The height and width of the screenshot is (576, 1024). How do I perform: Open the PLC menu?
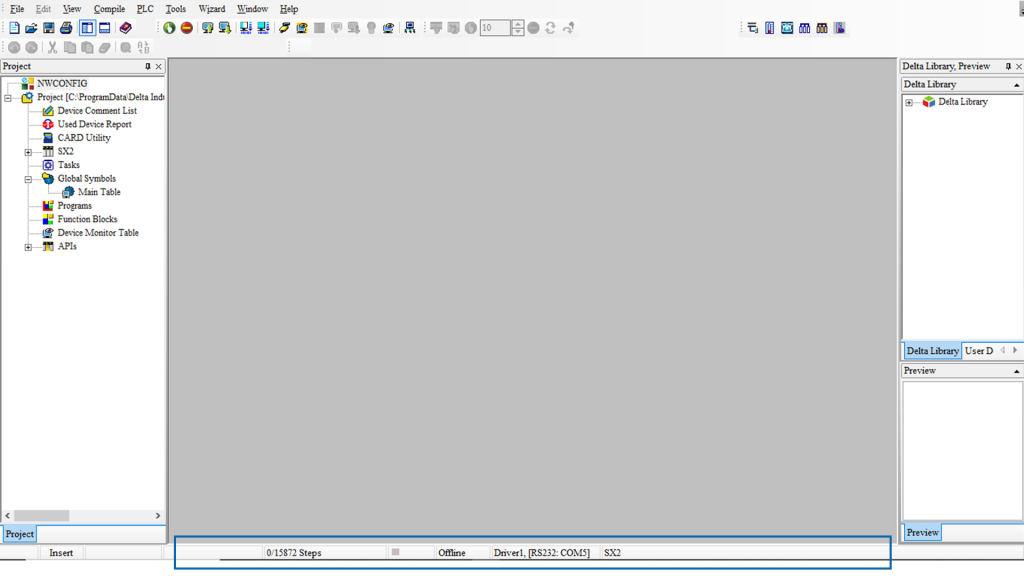(x=145, y=9)
